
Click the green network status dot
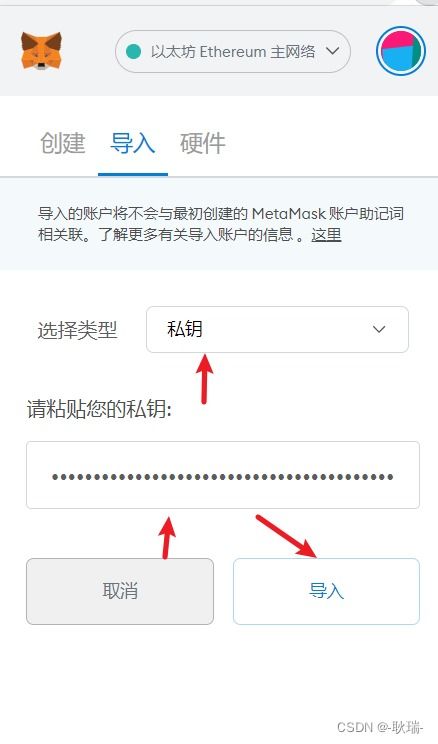tap(134, 51)
